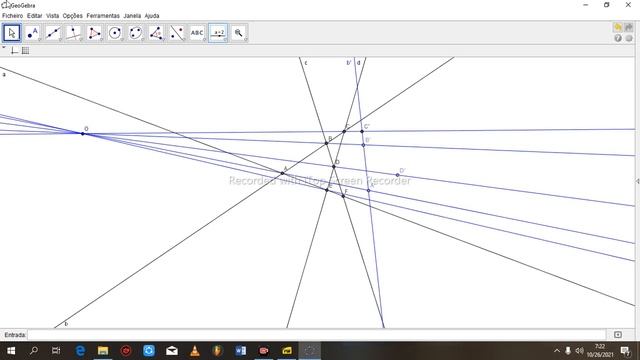Open the Editar menu
Image resolution: width=640 pixels, height=360 pixels.
coord(35,16)
